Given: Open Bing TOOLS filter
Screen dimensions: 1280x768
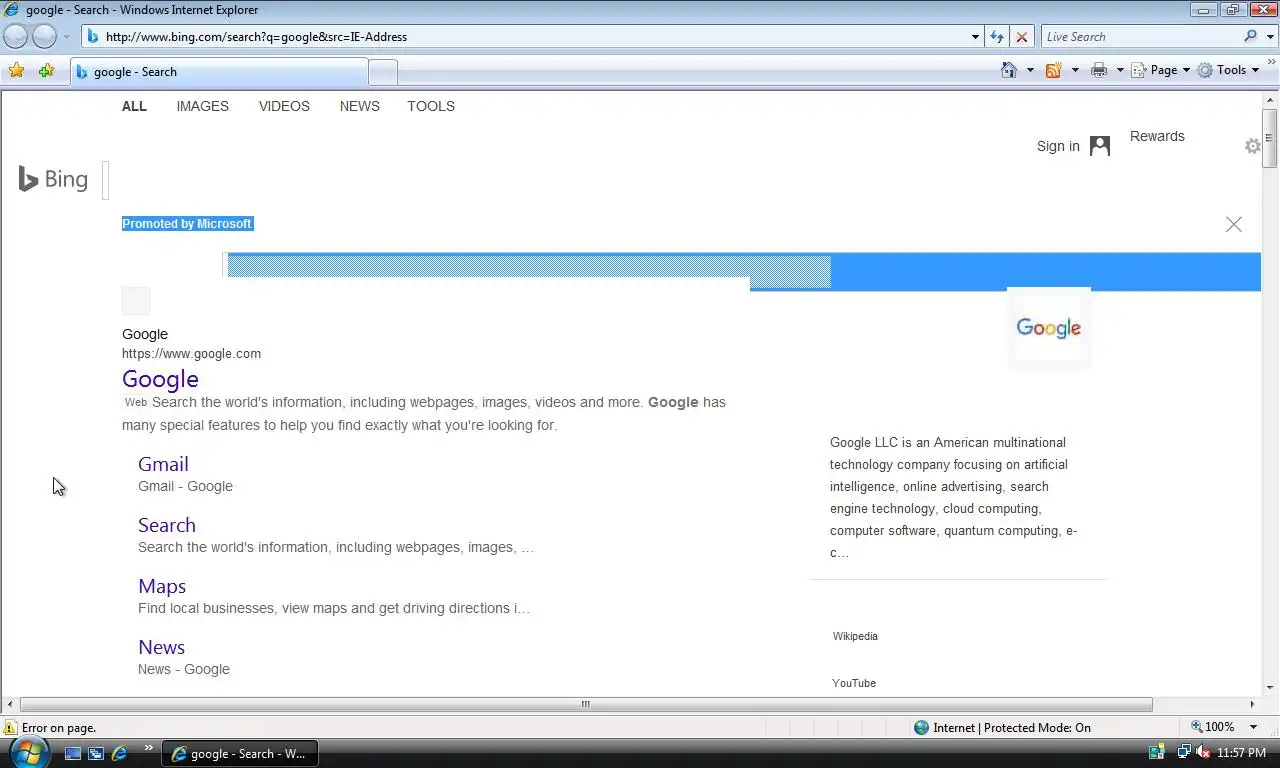Looking at the screenshot, I should point(431,106).
